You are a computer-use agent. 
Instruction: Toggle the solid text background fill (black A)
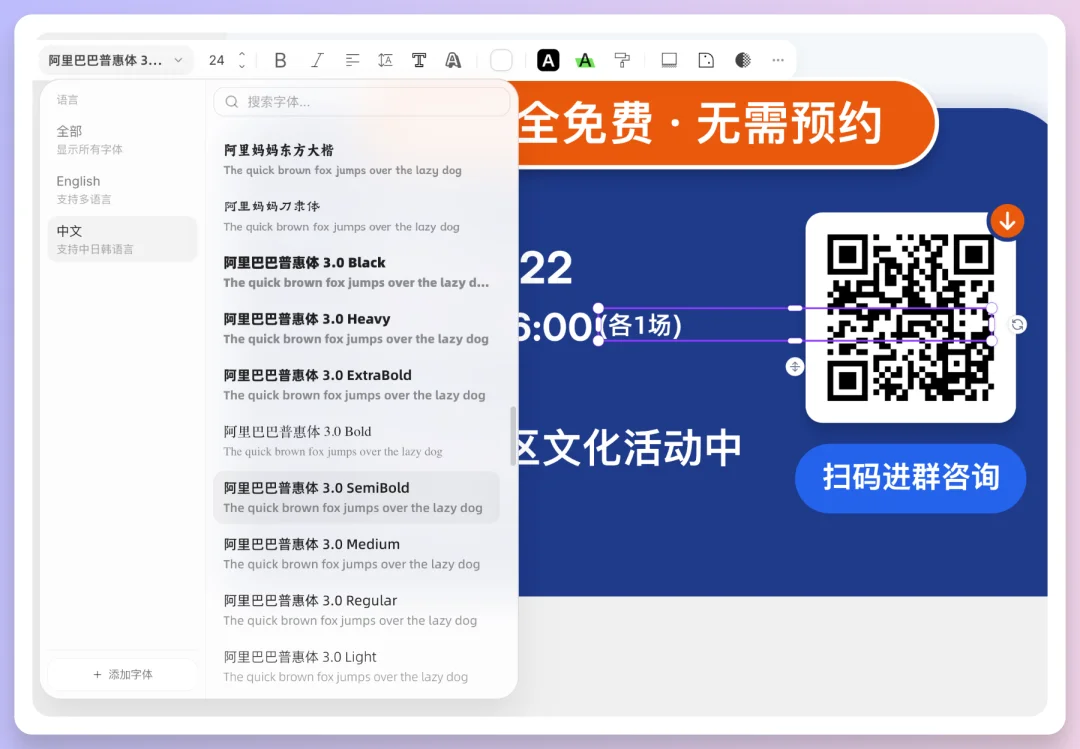(548, 60)
